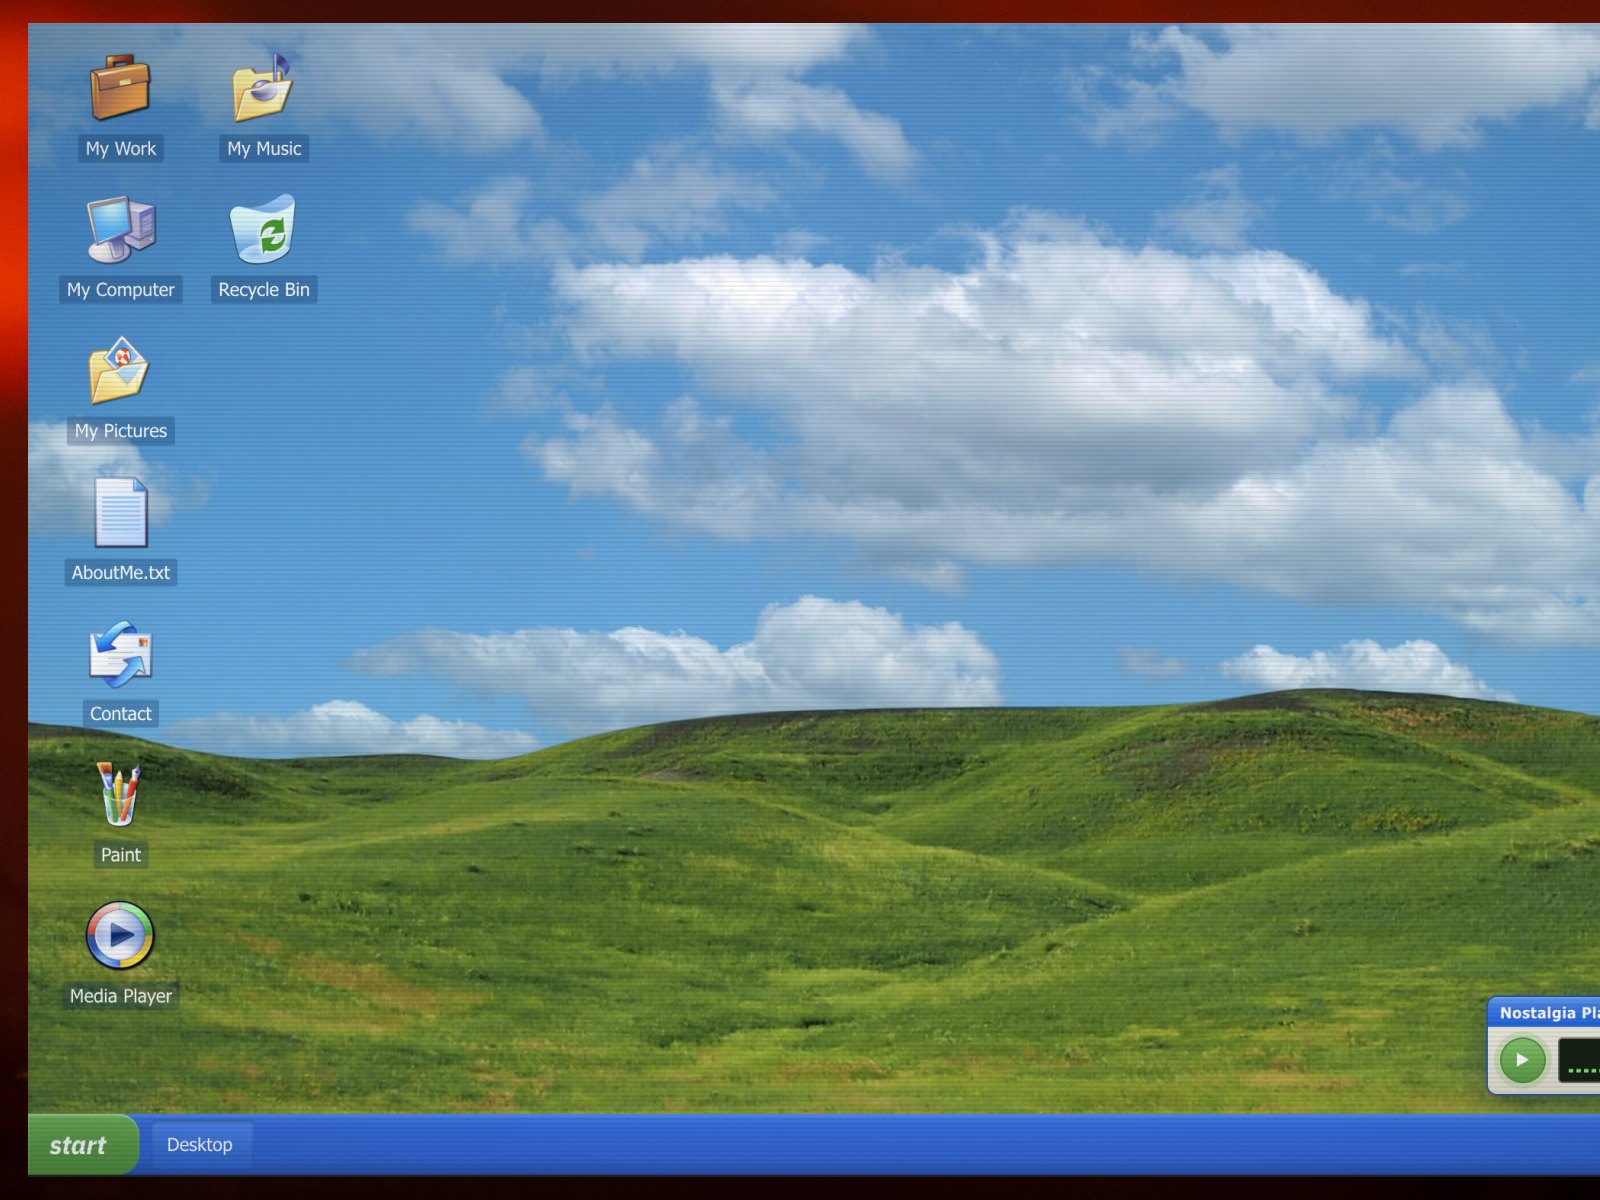1600x1200 pixels.
Task: Play music in the Nostalgia Player widget
Action: [x=1522, y=1060]
